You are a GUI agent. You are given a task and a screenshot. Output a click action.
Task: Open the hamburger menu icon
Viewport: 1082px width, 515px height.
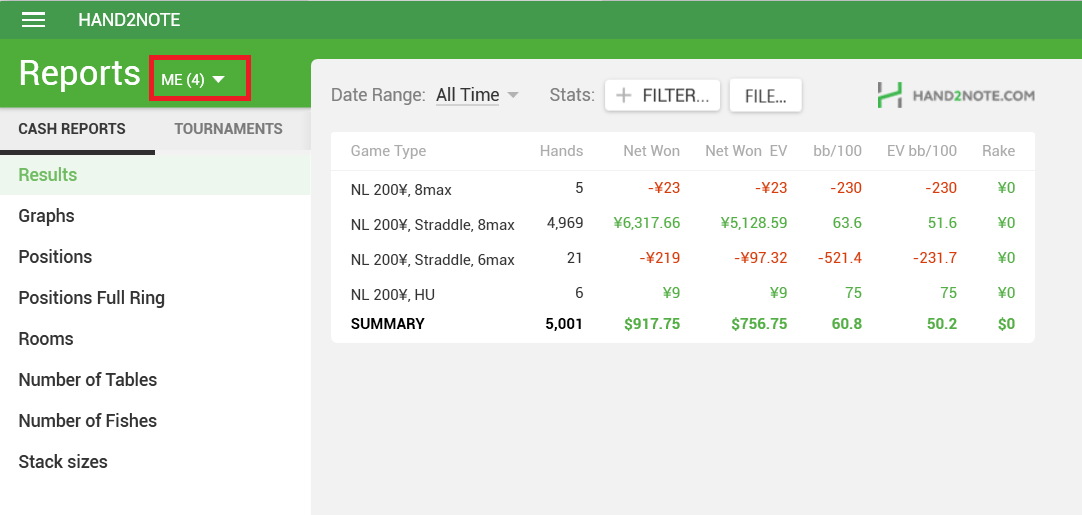pyautogui.click(x=33, y=20)
